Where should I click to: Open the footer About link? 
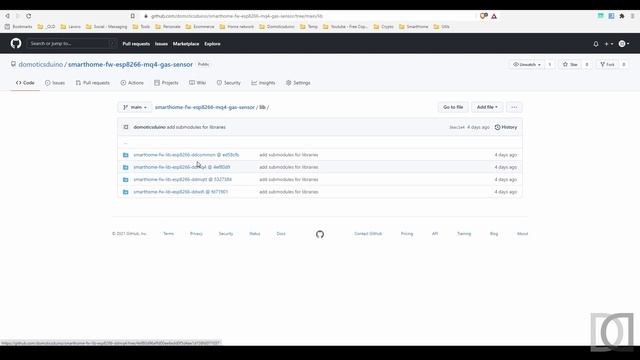click(522, 234)
